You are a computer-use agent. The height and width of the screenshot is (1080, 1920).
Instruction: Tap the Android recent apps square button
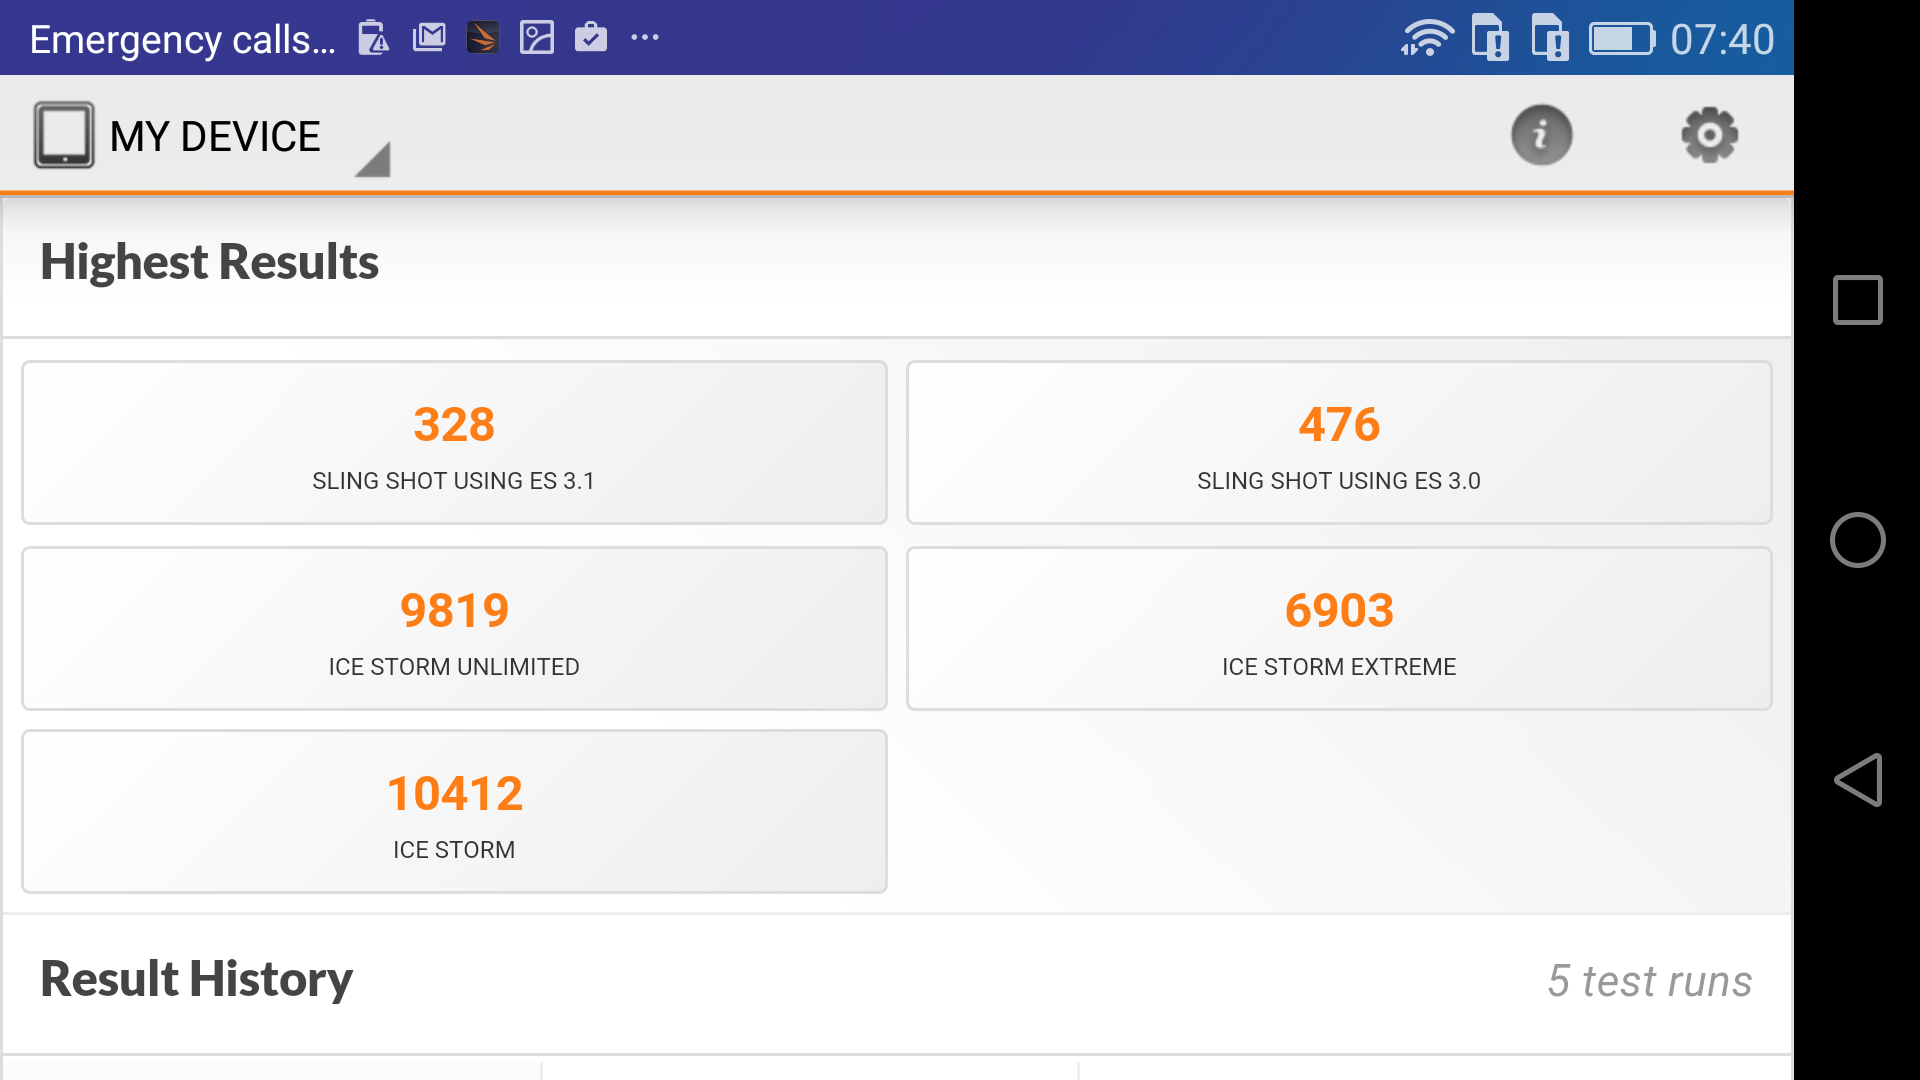pos(1857,300)
